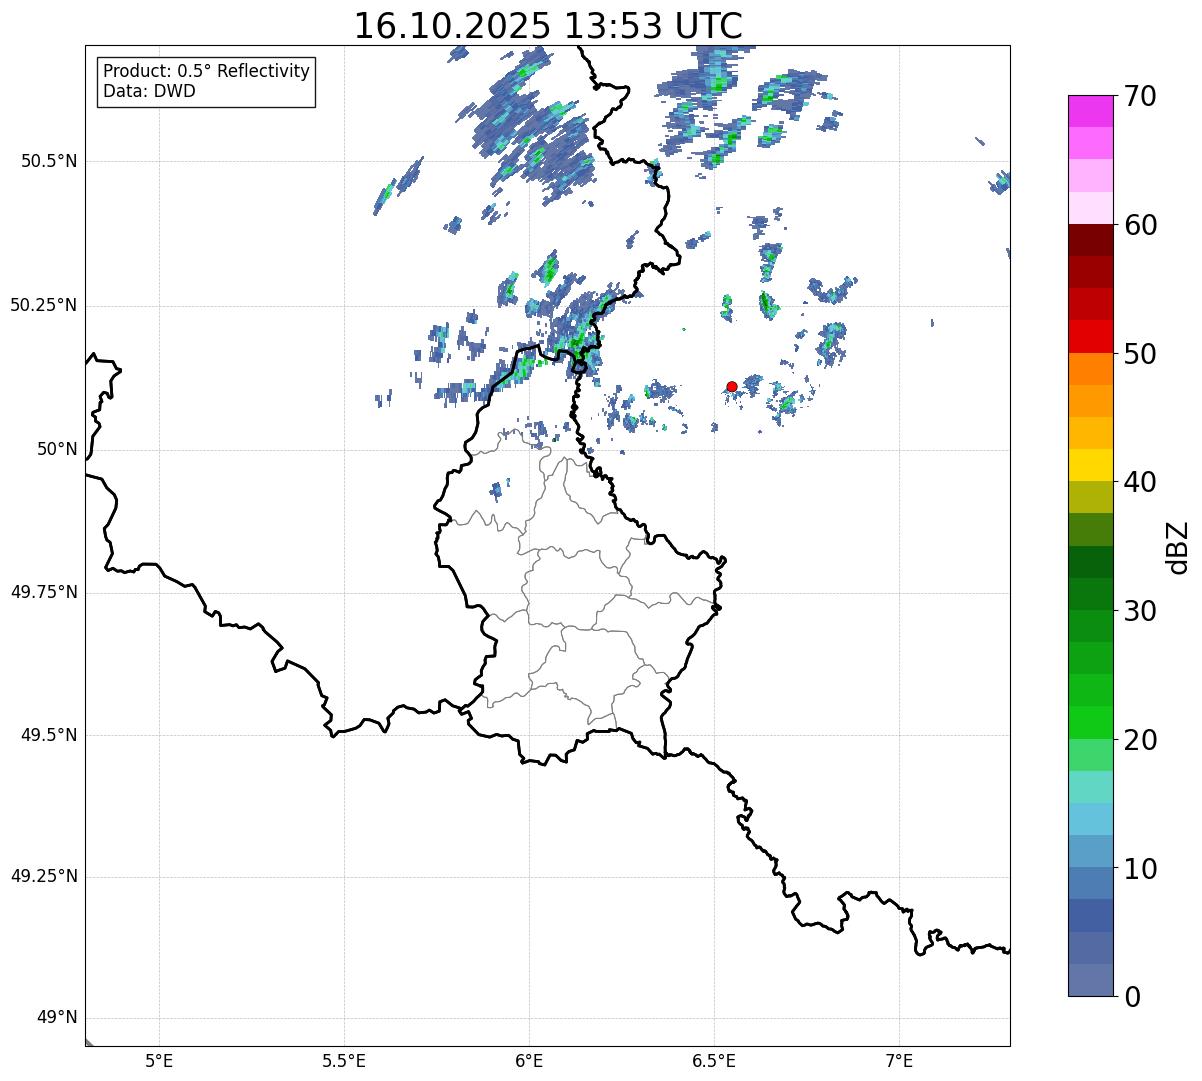Click the 7°E longitude tick label
Screen dimensions: 1202x1081
click(x=900, y=1060)
